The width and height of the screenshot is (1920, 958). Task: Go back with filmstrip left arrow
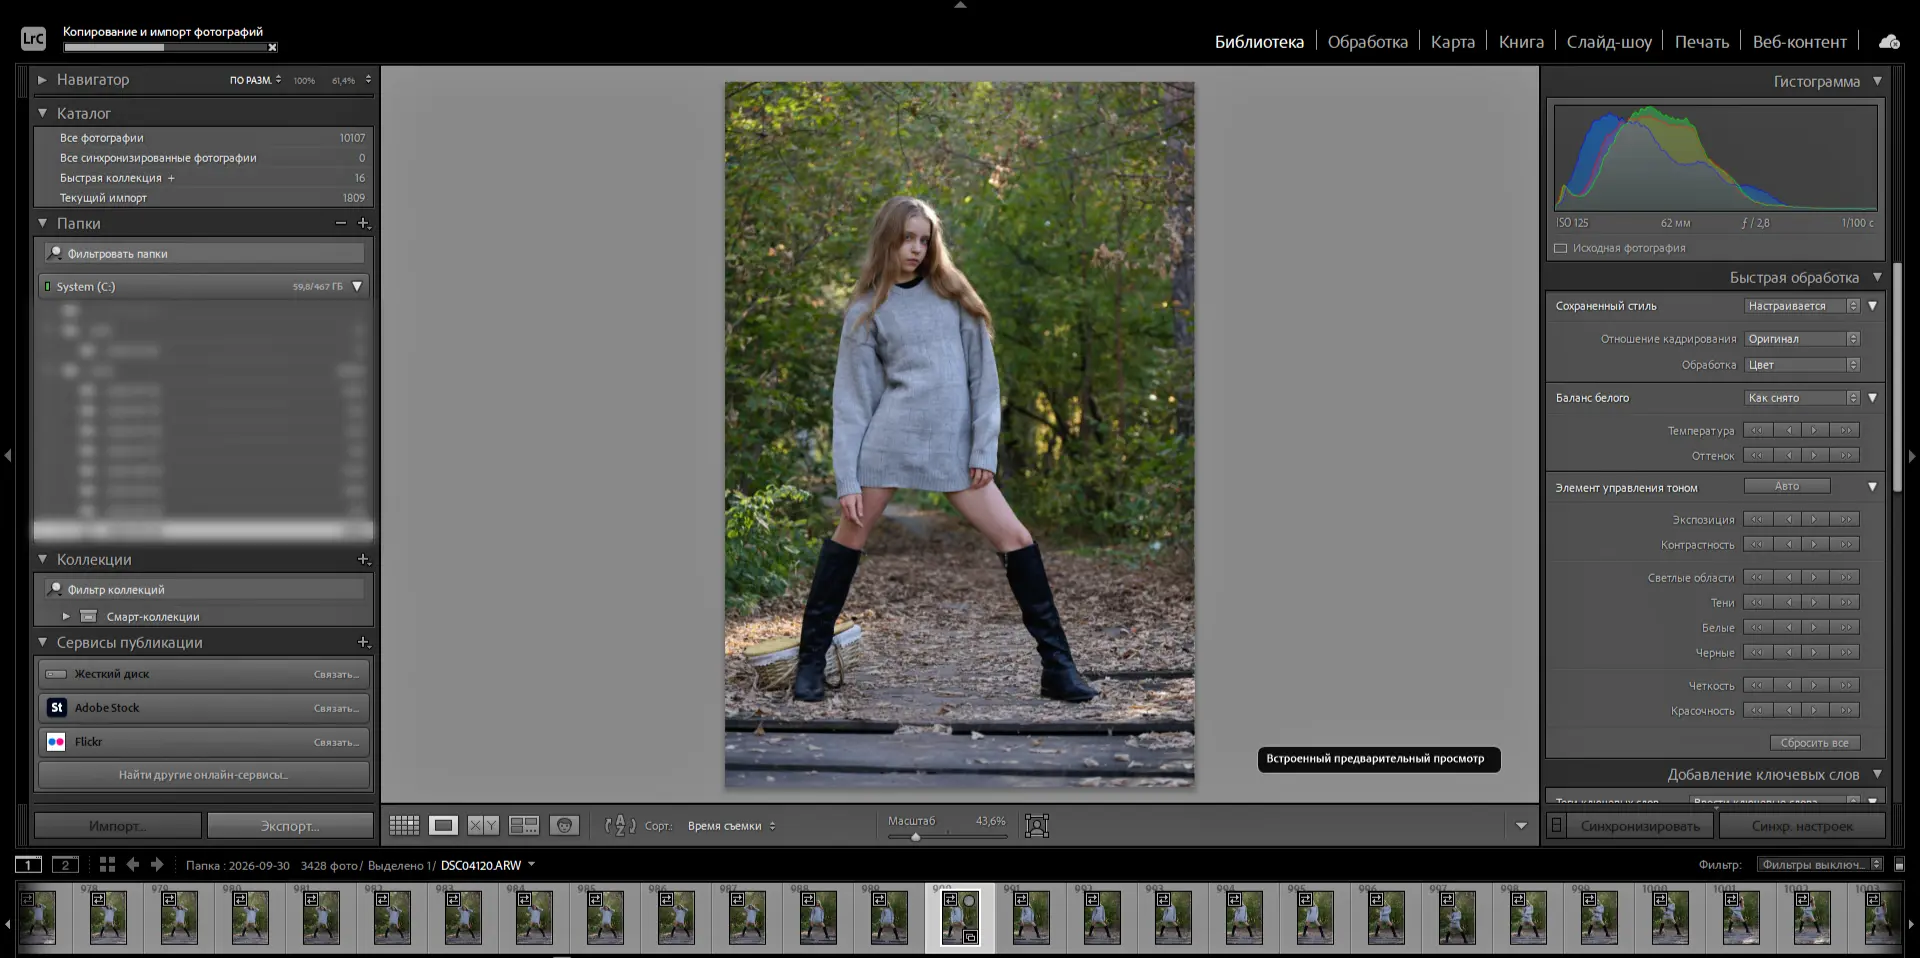click(132, 865)
